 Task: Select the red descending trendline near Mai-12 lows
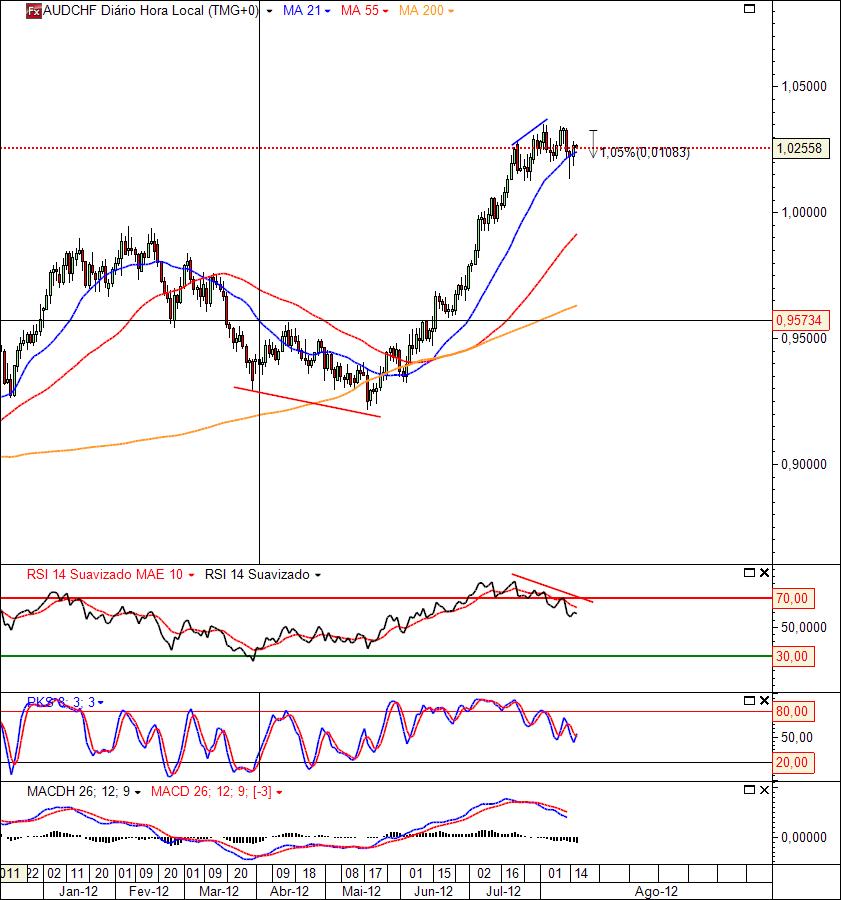click(x=307, y=402)
